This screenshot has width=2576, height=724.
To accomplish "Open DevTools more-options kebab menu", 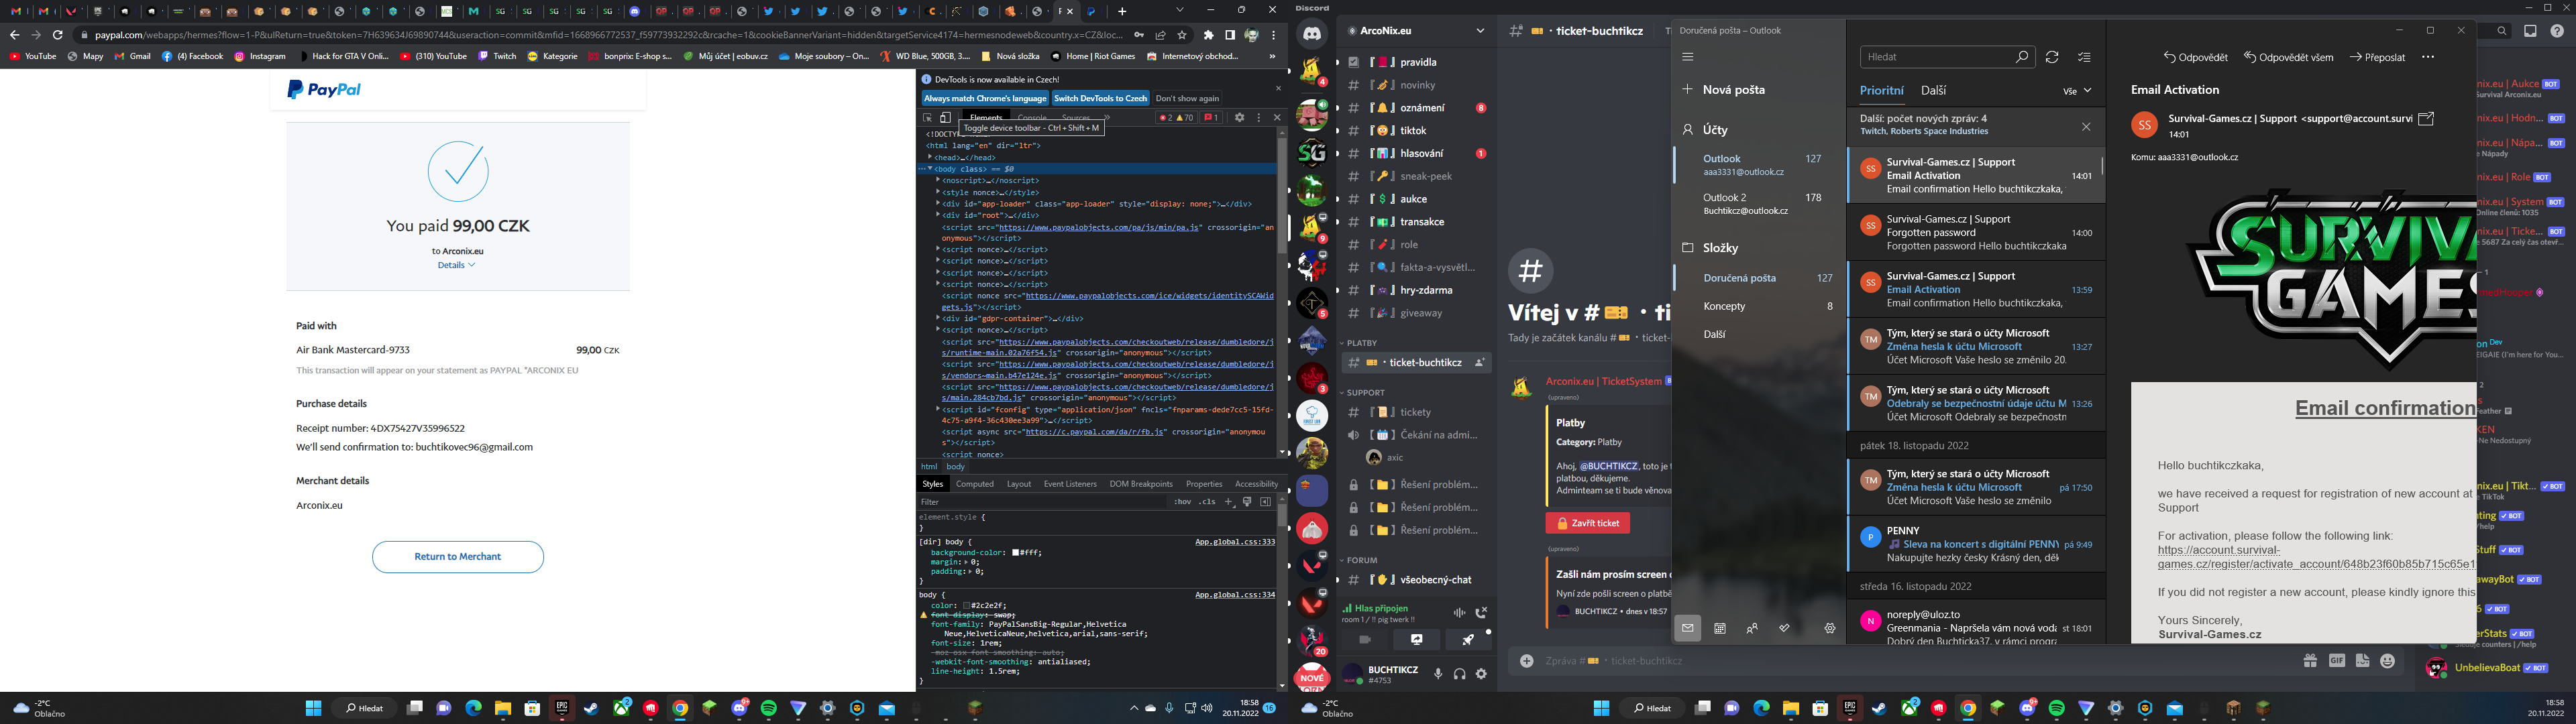I will [x=1259, y=118].
